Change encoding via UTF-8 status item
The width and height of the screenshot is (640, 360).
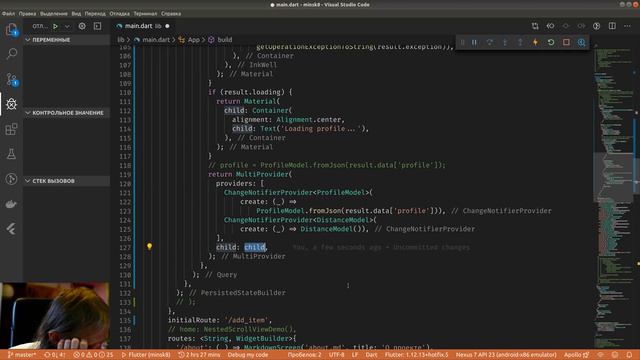337,355
